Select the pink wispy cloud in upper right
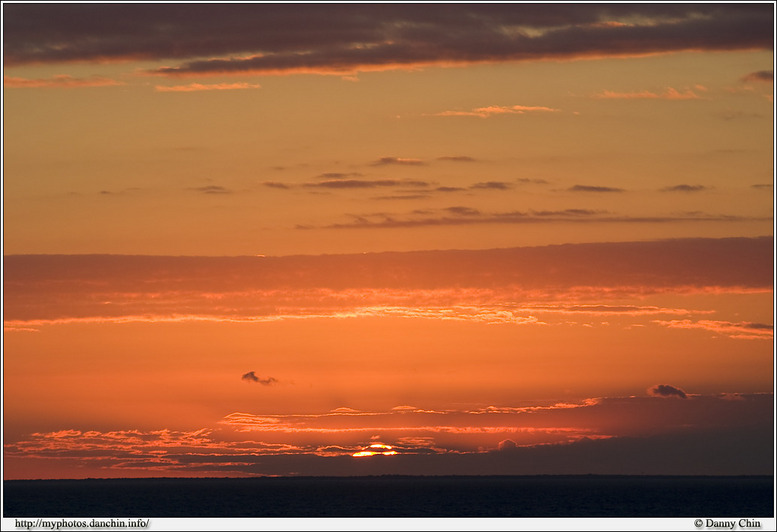Viewport: 777px width, 532px height. 650,94
